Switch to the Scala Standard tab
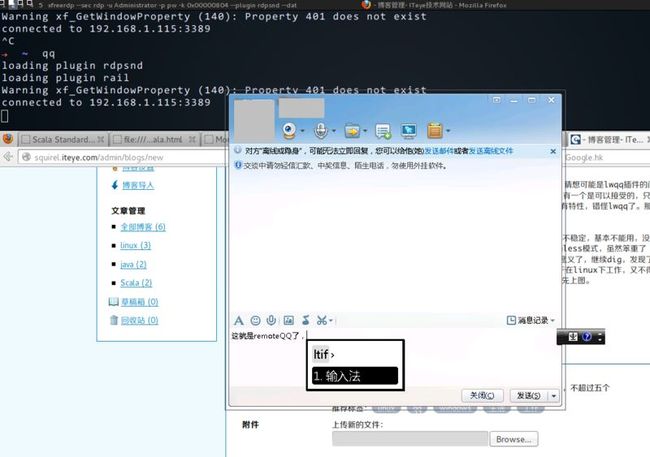Viewport: 650px width, 457px height. (x=63, y=139)
